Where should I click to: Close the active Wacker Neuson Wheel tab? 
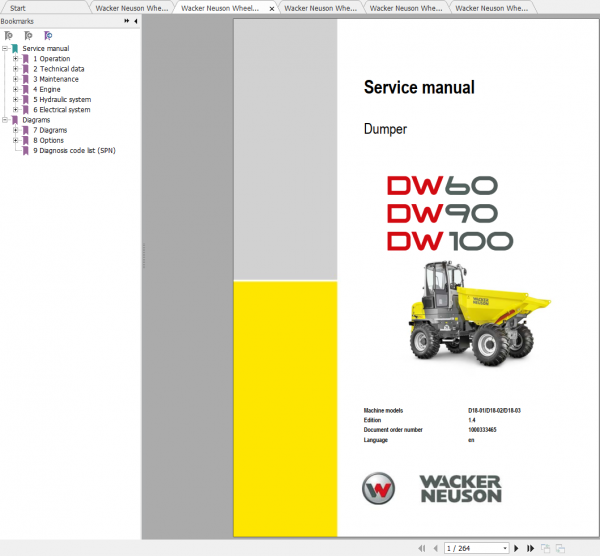point(272,8)
